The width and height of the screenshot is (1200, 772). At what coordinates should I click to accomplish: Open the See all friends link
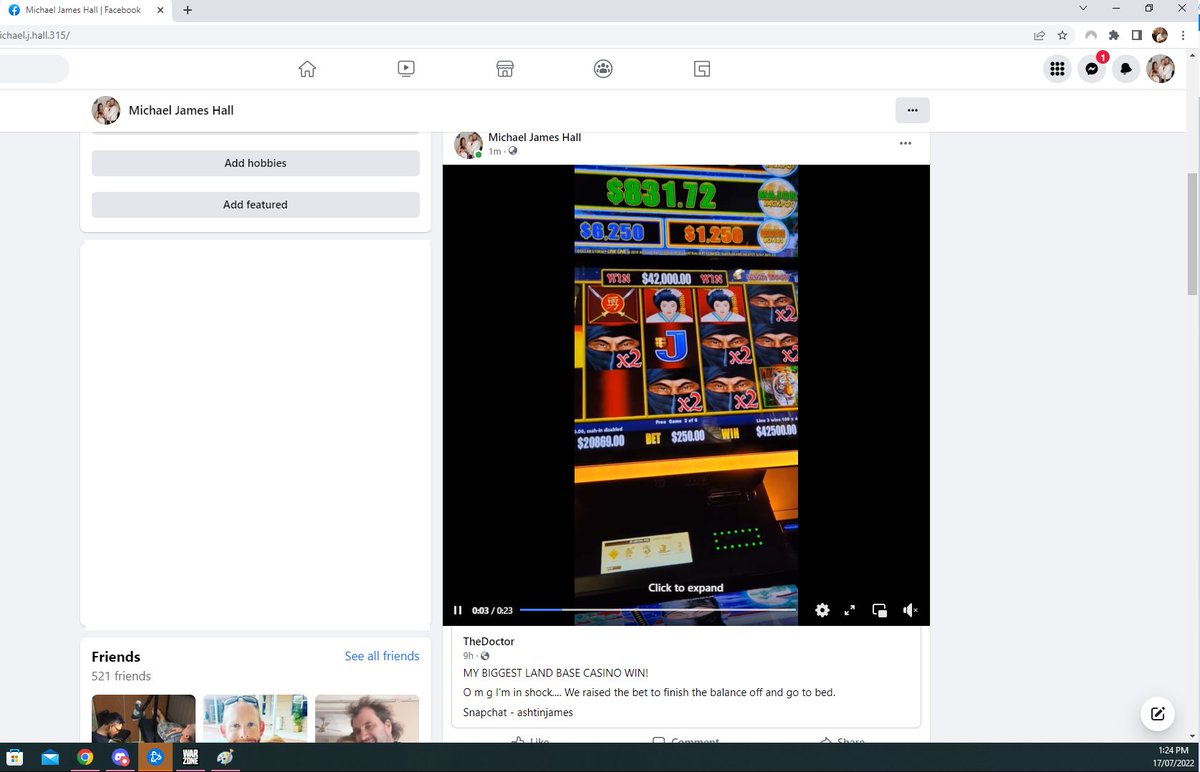pyautogui.click(x=382, y=656)
